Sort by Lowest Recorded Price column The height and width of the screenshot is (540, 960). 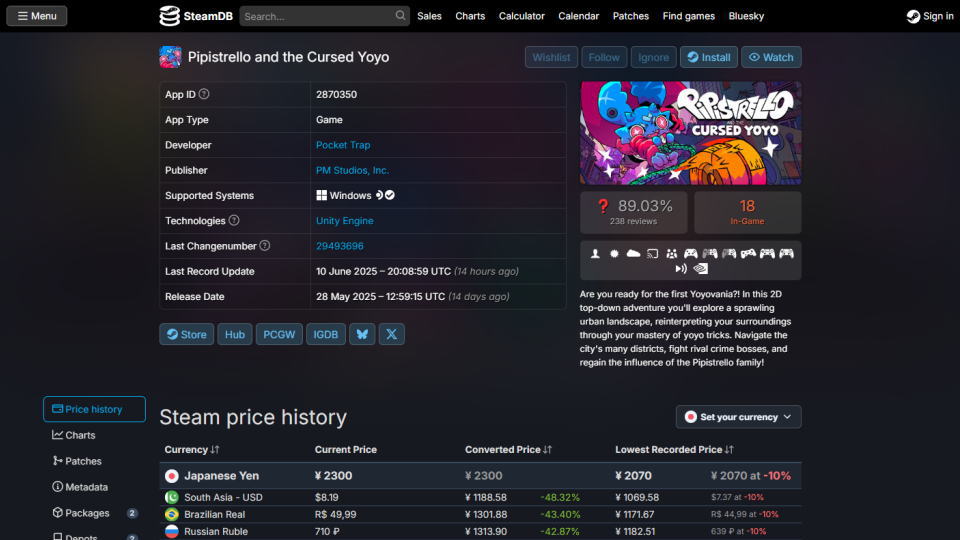click(x=674, y=449)
